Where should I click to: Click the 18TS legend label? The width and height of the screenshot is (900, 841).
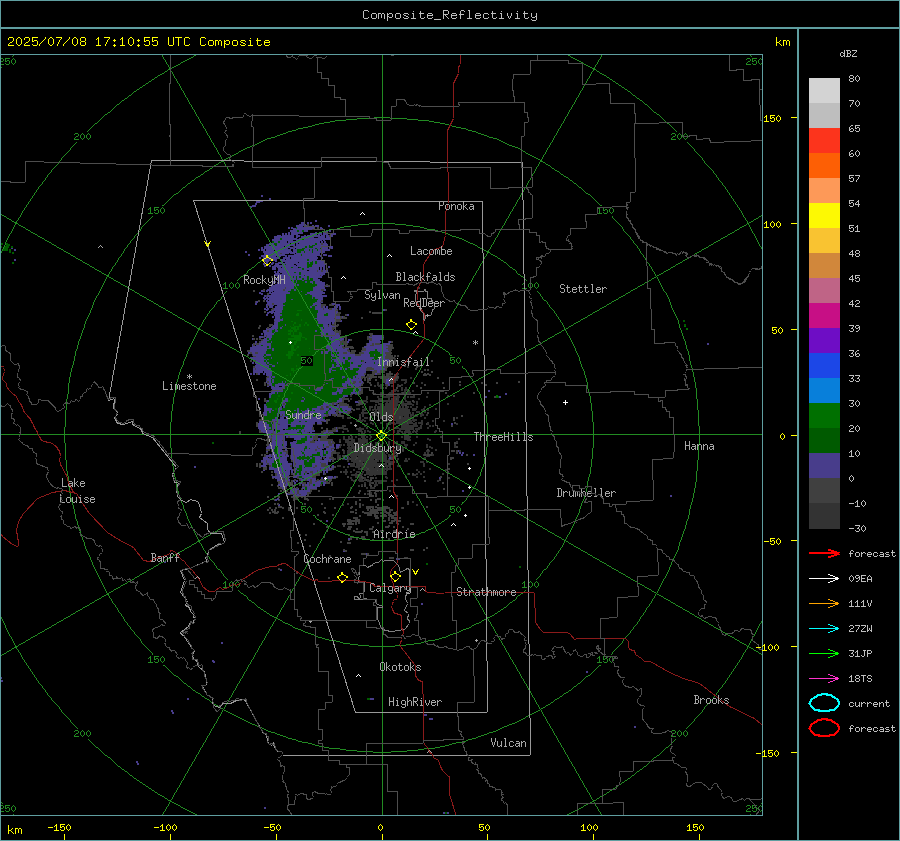[x=860, y=679]
